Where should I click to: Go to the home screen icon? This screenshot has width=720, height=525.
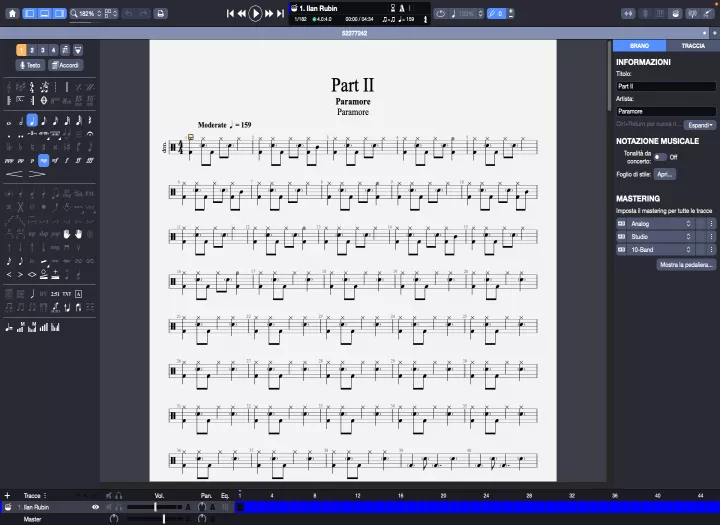click(12, 13)
